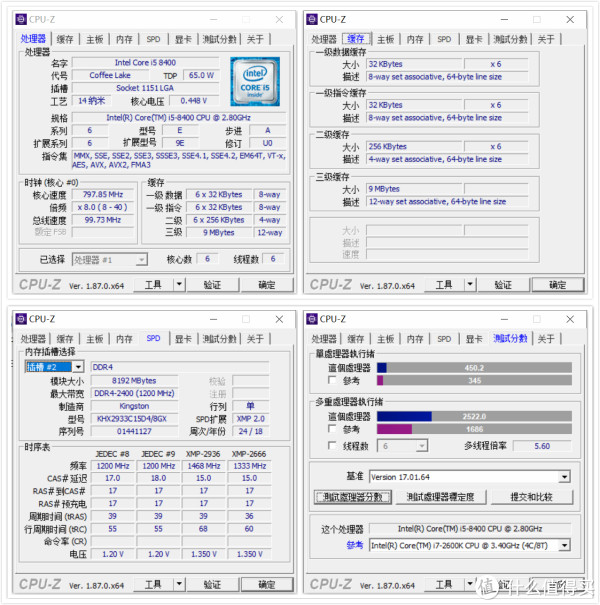Click the single-thread reference 345 bar

pyautogui.click(x=474, y=380)
